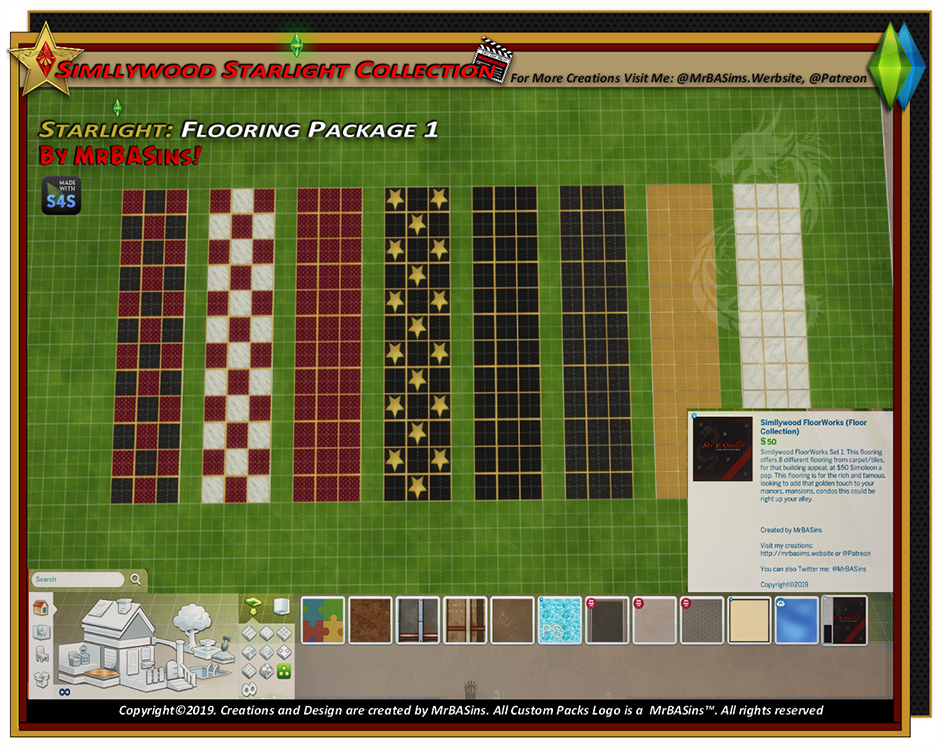Choose the first icon in second floor-category row
Screen dimensions: 940x746
tap(249, 652)
